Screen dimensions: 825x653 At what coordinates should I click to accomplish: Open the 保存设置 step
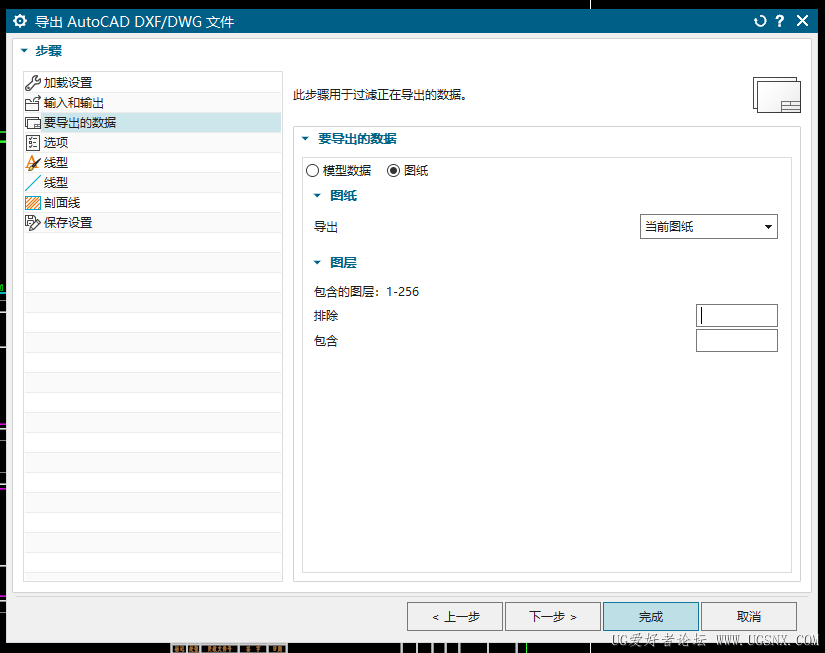click(x=153, y=223)
